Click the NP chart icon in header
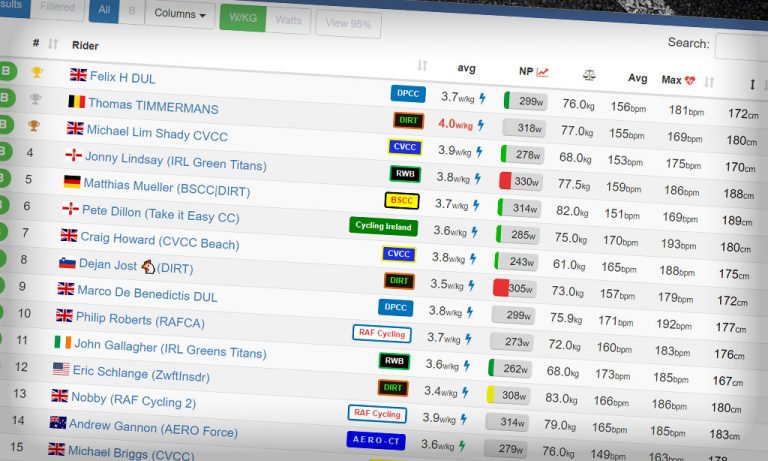 pyautogui.click(x=542, y=72)
